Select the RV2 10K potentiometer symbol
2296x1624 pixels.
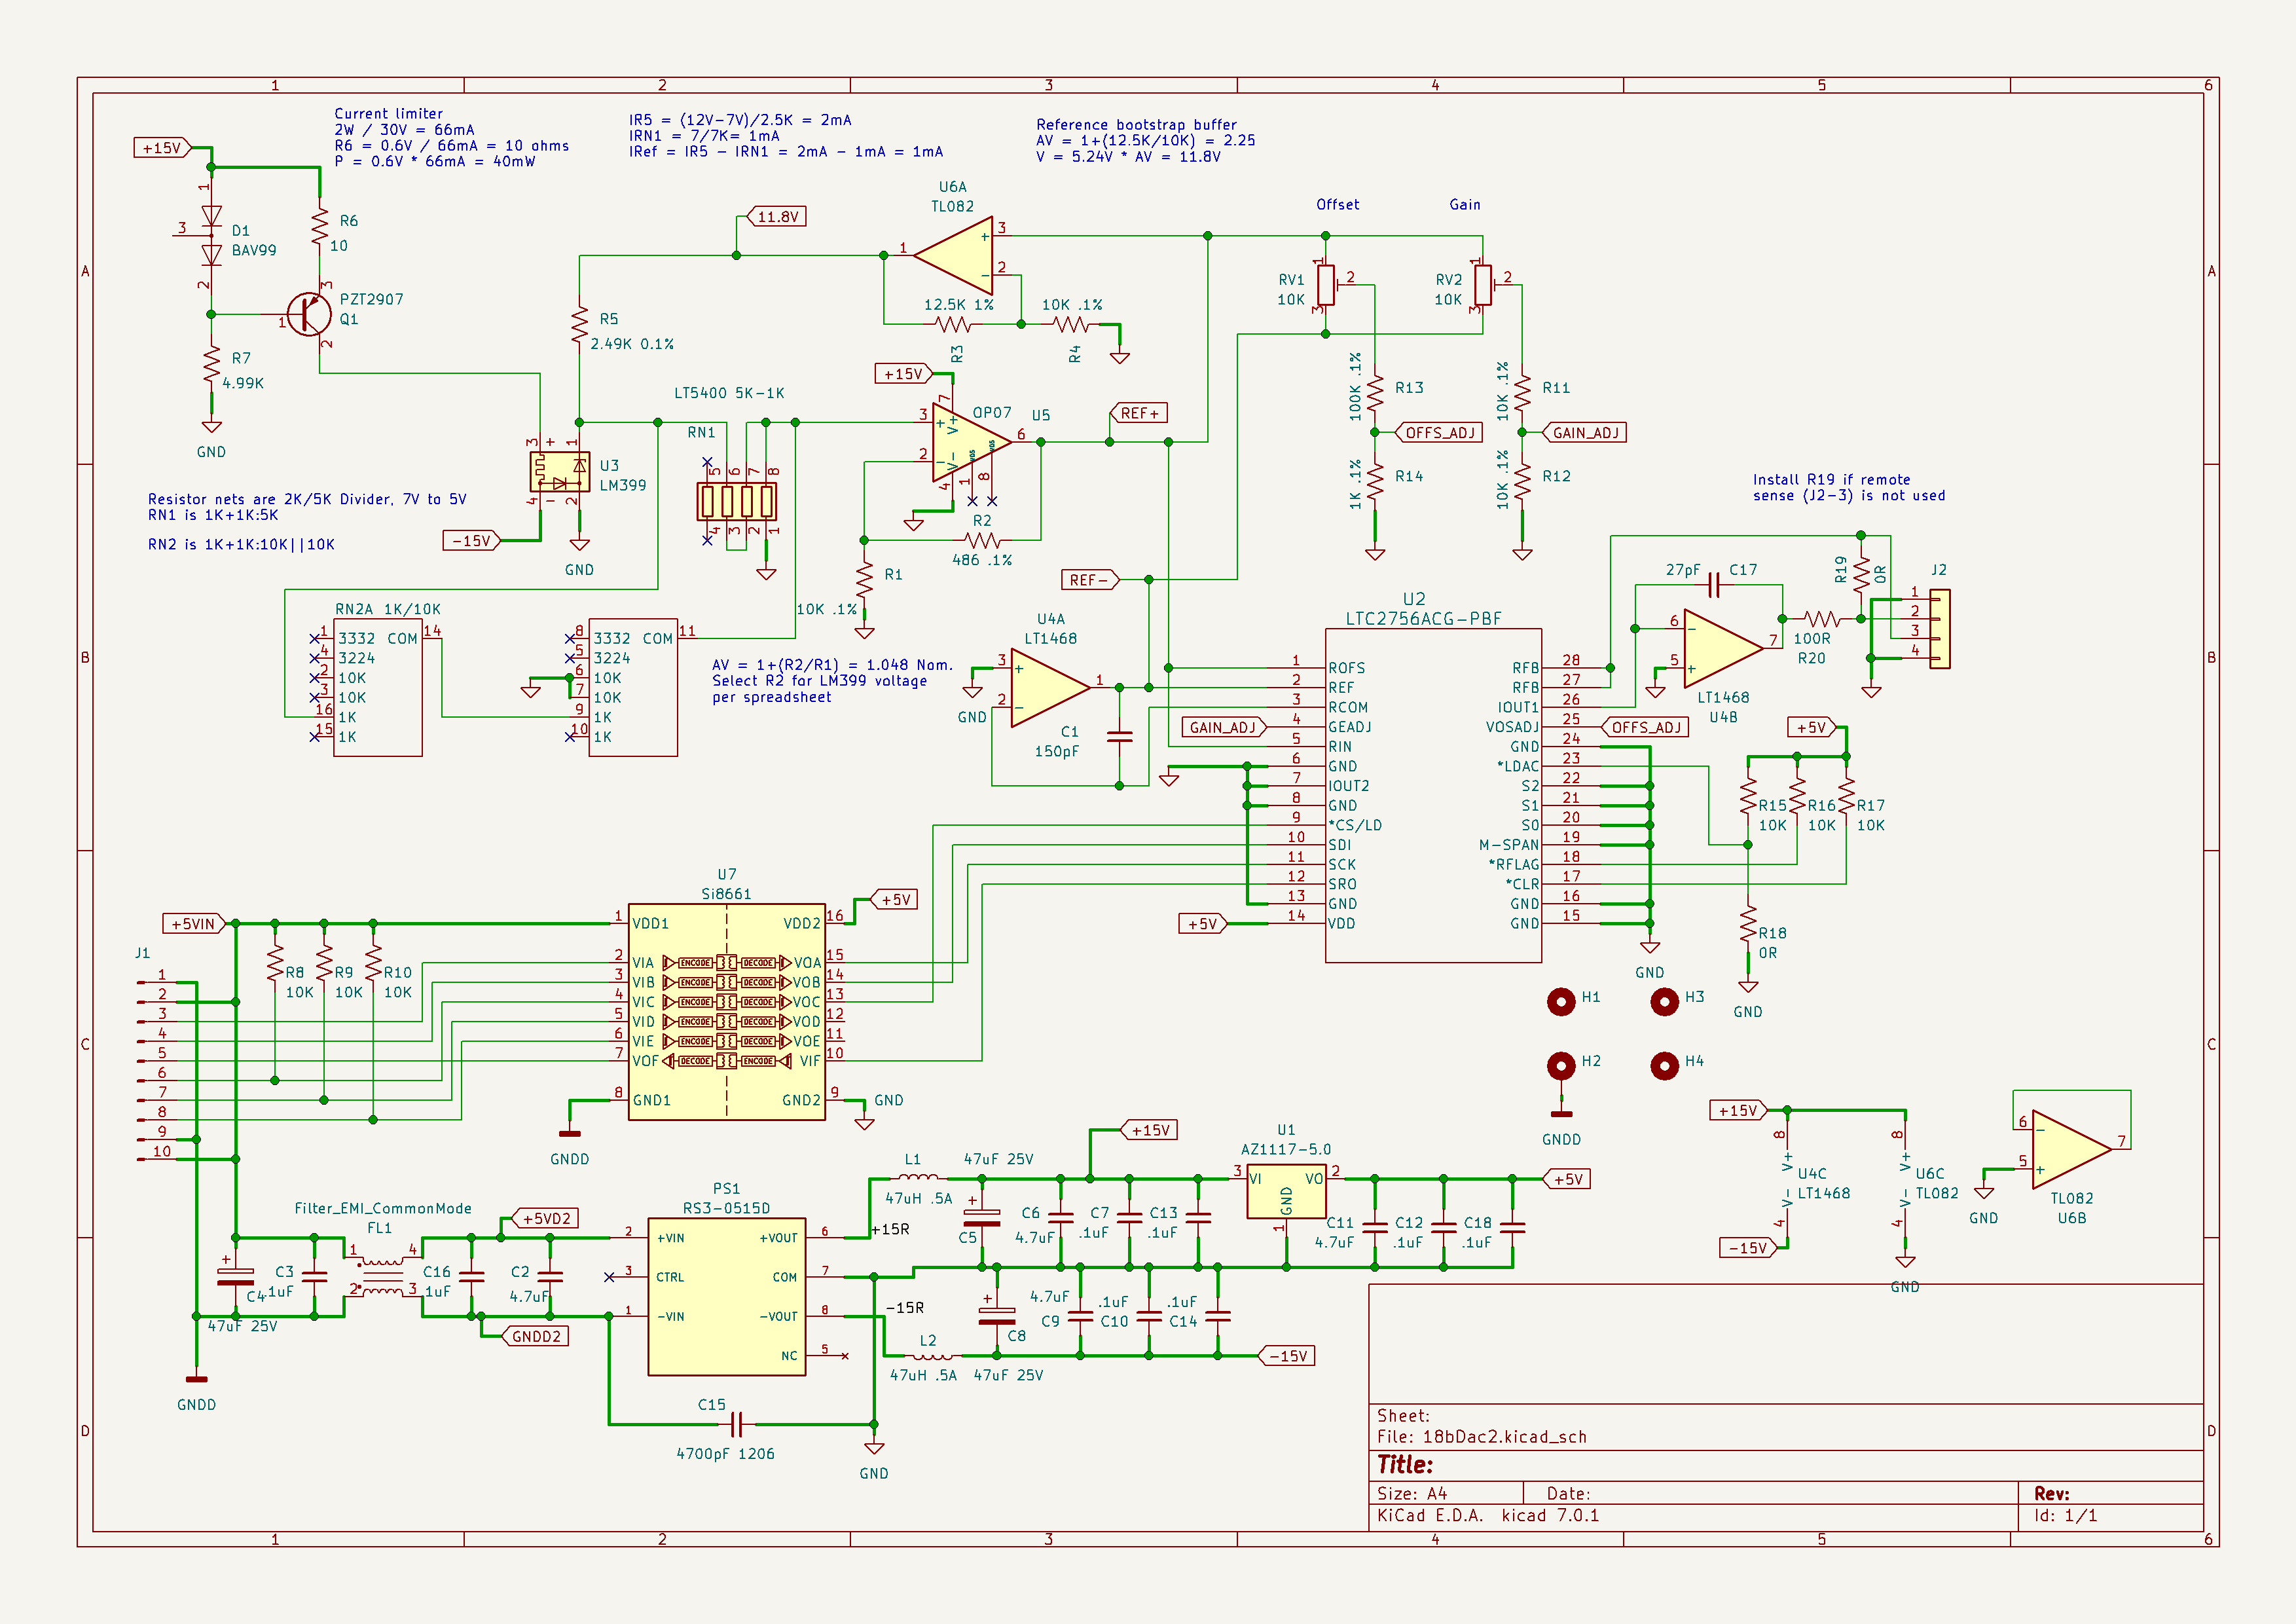[1484, 285]
